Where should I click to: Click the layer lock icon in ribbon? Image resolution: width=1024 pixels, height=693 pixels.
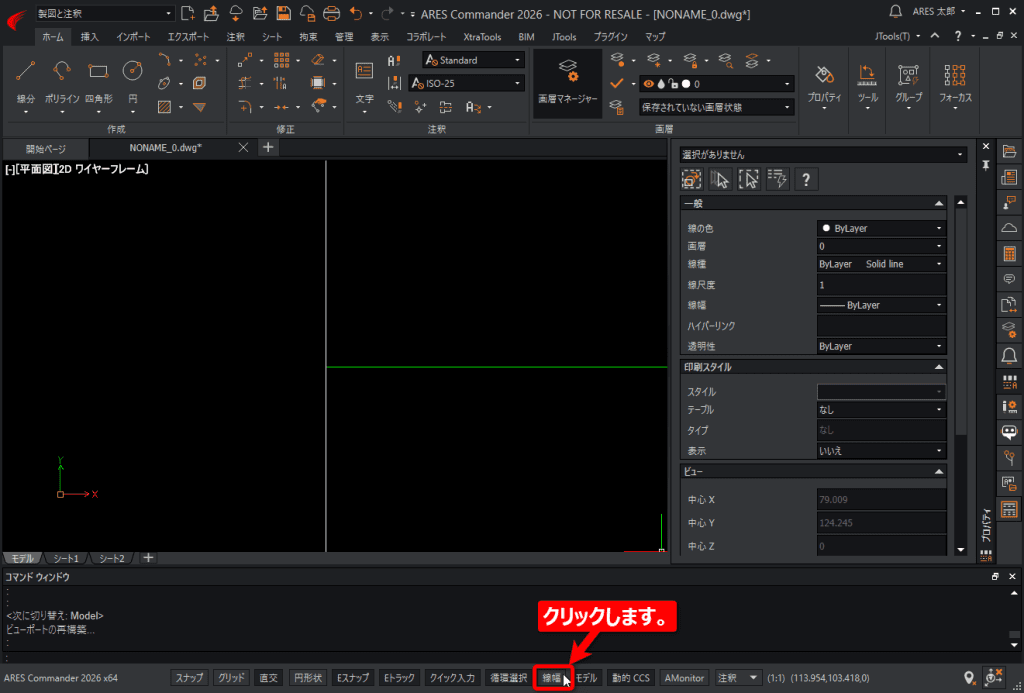[x=690, y=60]
